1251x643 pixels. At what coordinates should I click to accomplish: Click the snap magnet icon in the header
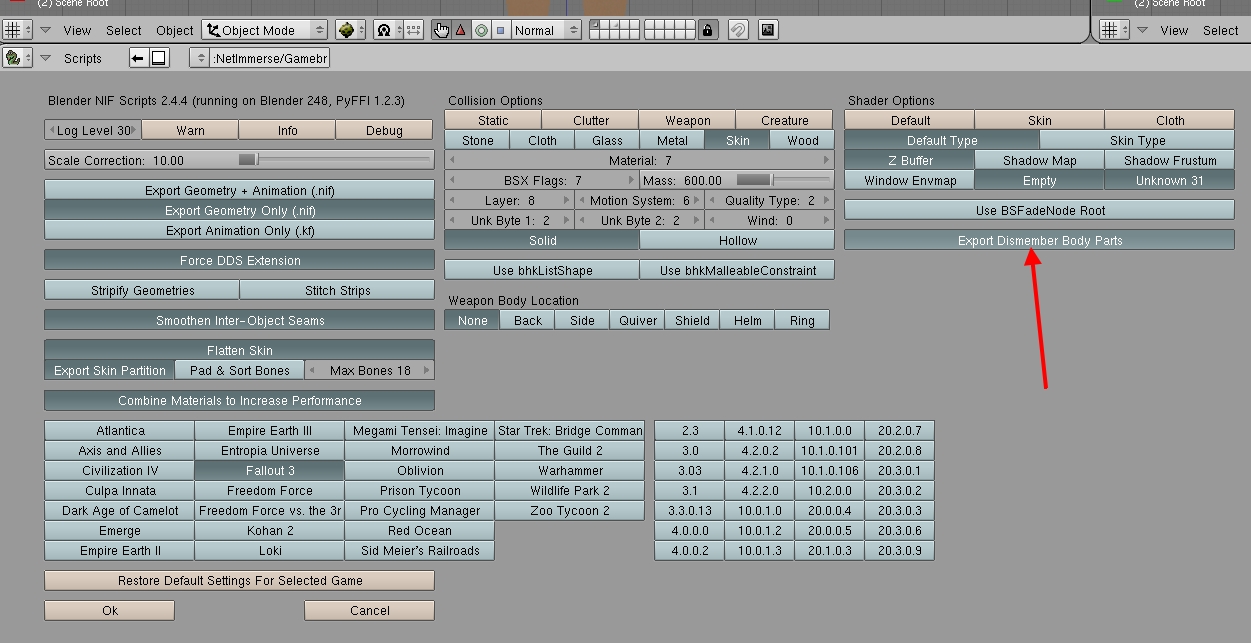click(x=737, y=30)
